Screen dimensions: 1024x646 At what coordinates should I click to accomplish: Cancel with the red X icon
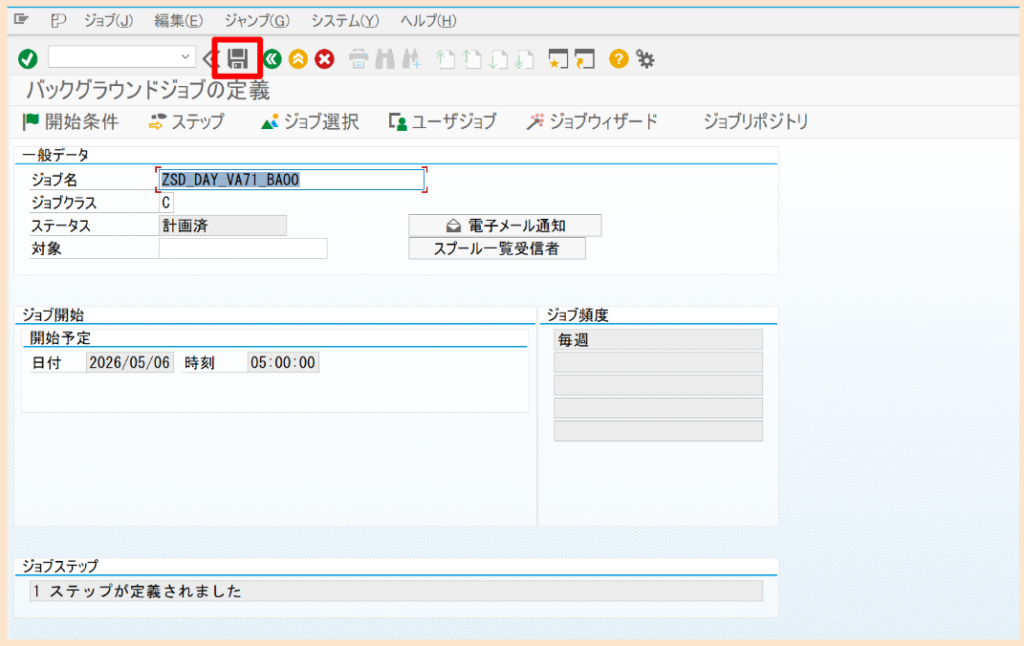tap(324, 59)
